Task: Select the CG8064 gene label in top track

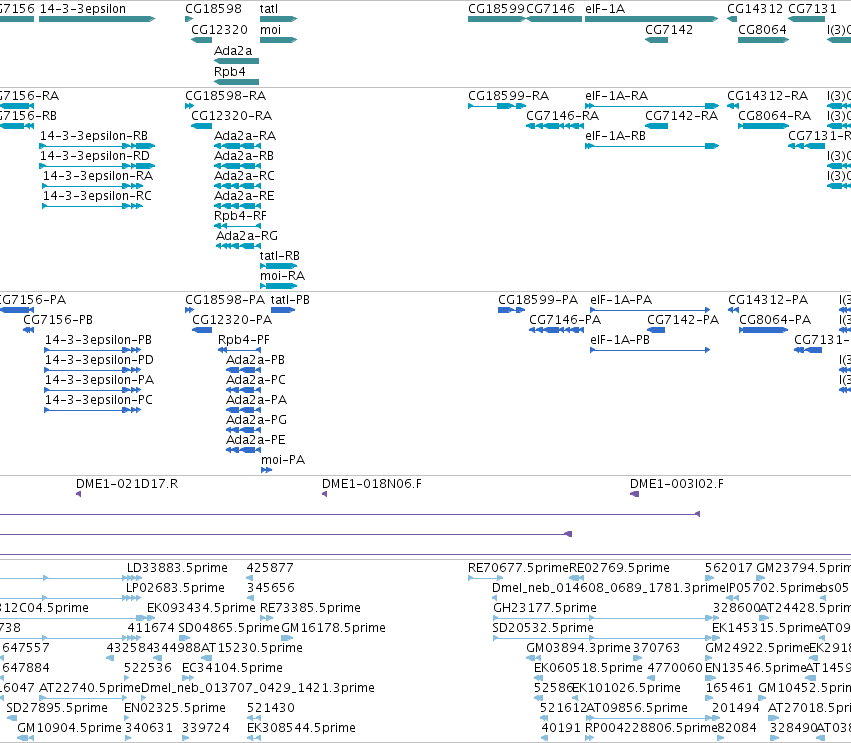Action: tap(762, 30)
